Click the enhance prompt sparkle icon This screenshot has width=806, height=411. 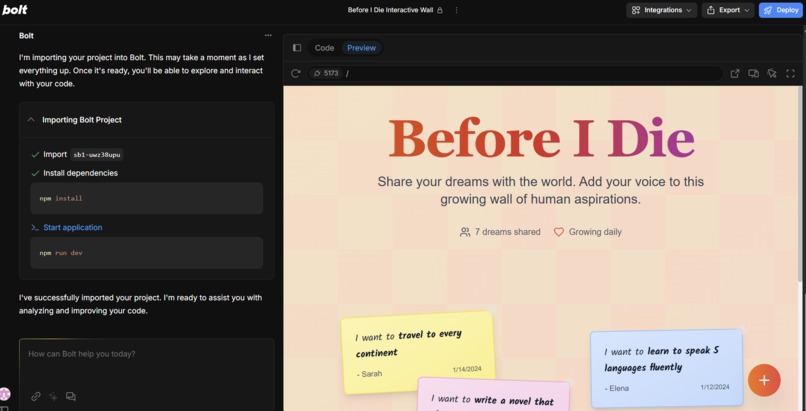tap(53, 396)
